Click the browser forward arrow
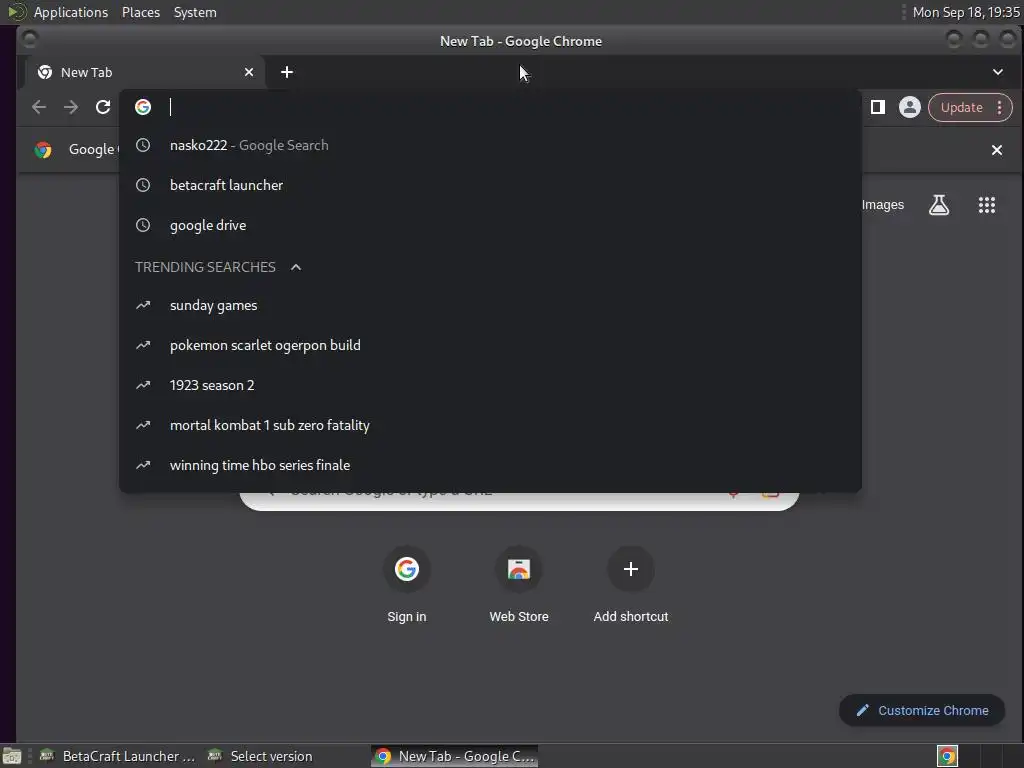 tap(71, 107)
